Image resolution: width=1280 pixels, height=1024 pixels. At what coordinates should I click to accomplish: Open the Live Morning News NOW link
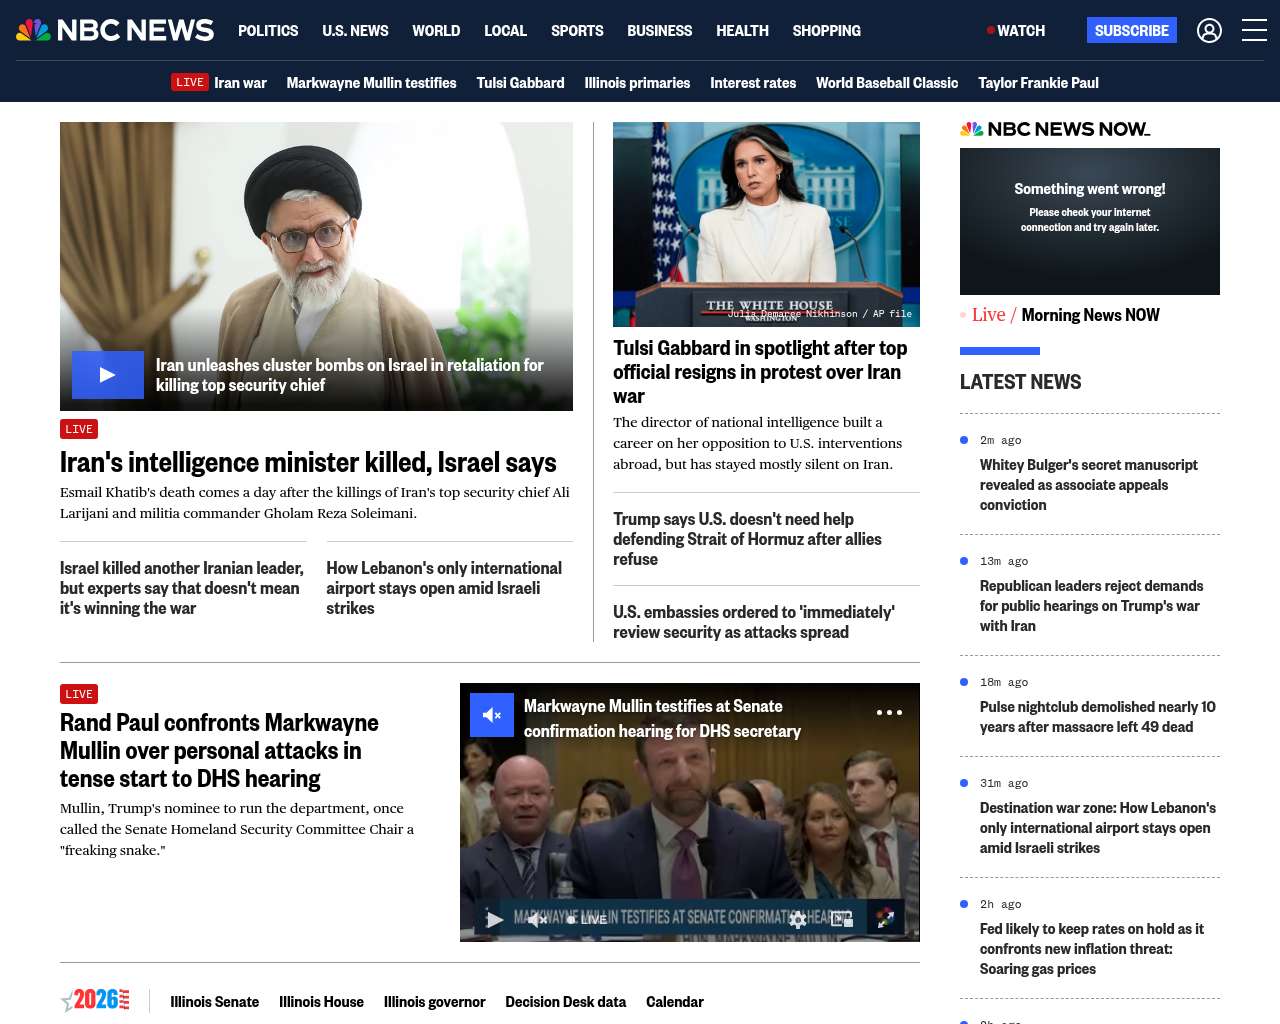coord(1066,315)
